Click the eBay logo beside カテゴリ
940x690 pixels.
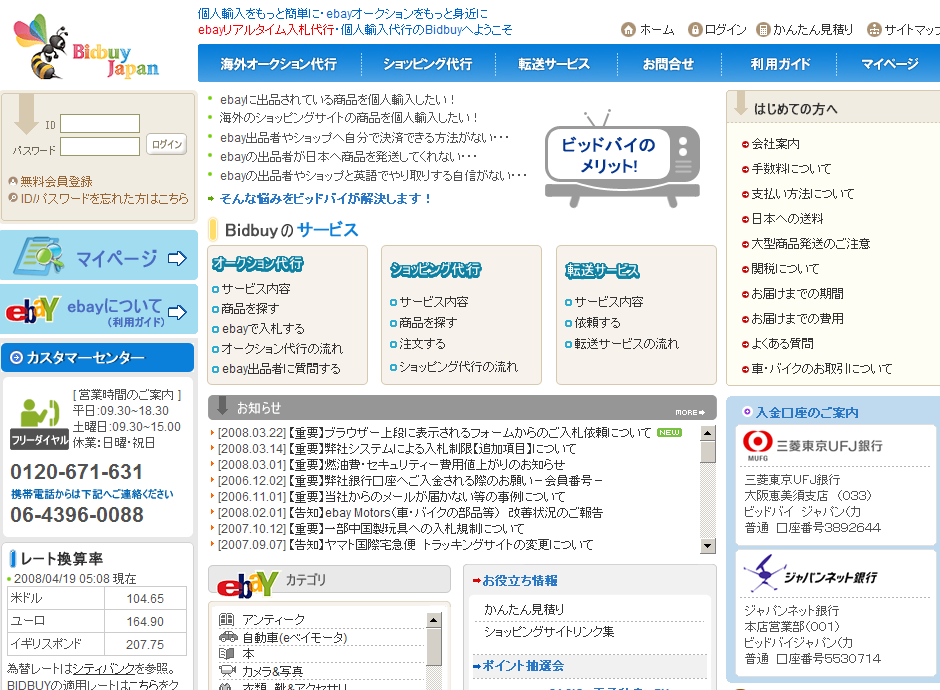pos(248,583)
